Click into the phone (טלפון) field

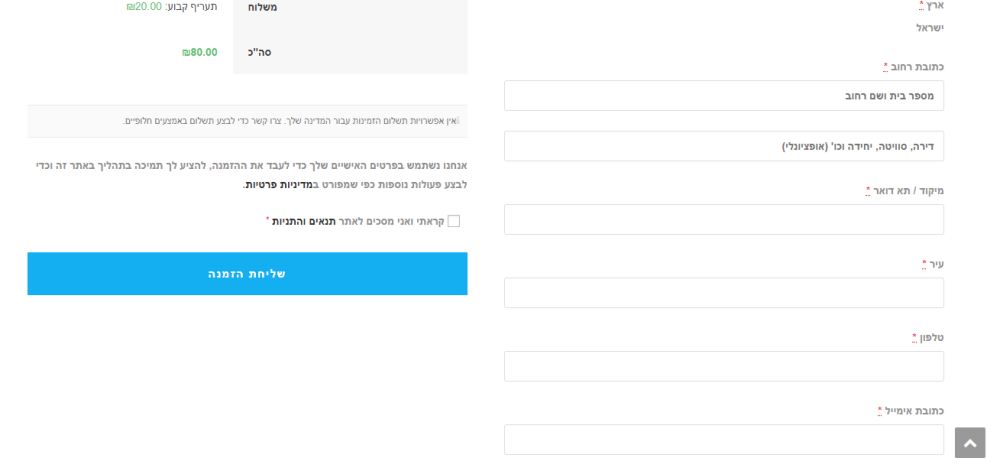[723, 366]
